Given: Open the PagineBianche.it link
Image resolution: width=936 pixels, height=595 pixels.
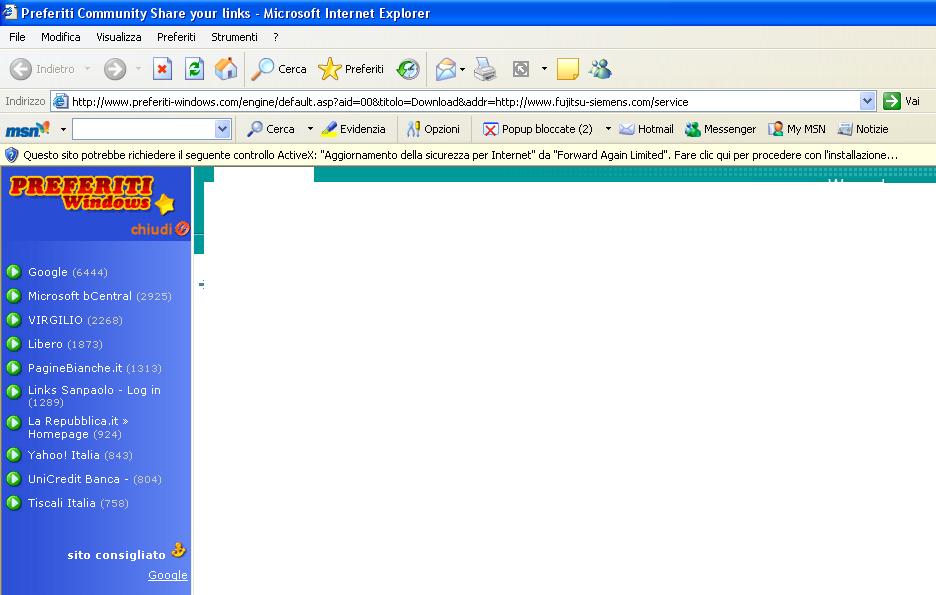Looking at the screenshot, I should click(95, 368).
